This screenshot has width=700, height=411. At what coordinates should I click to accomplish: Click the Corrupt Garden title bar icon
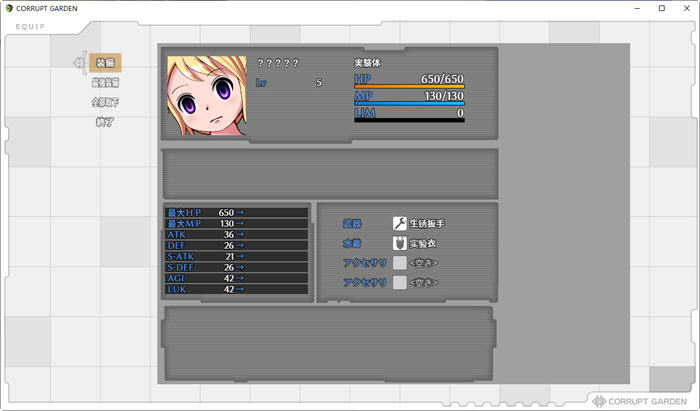(9, 8)
